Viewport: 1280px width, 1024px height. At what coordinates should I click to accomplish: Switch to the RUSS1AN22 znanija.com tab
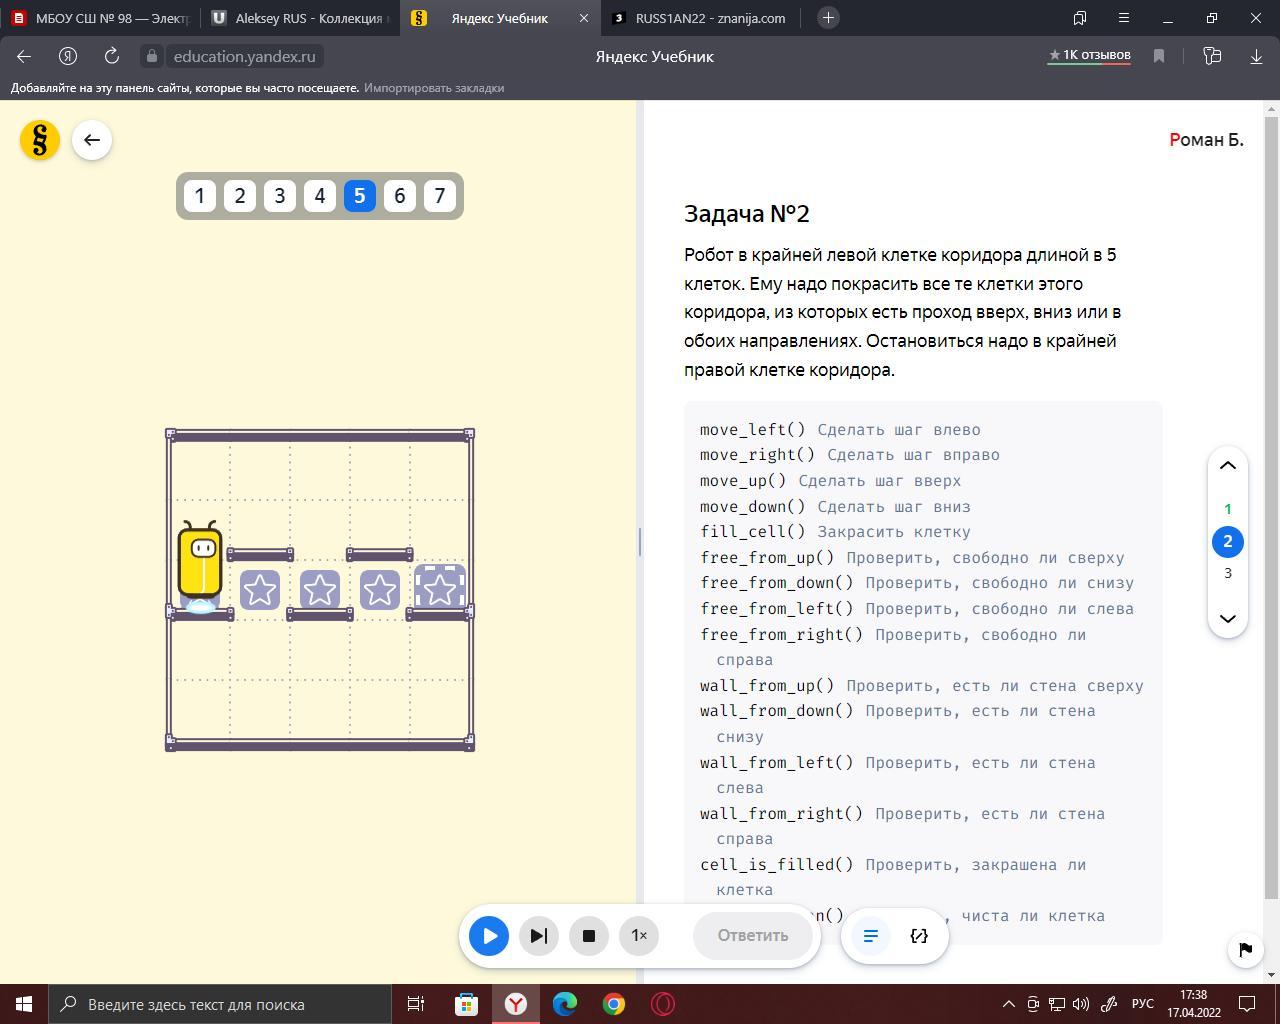pos(702,18)
